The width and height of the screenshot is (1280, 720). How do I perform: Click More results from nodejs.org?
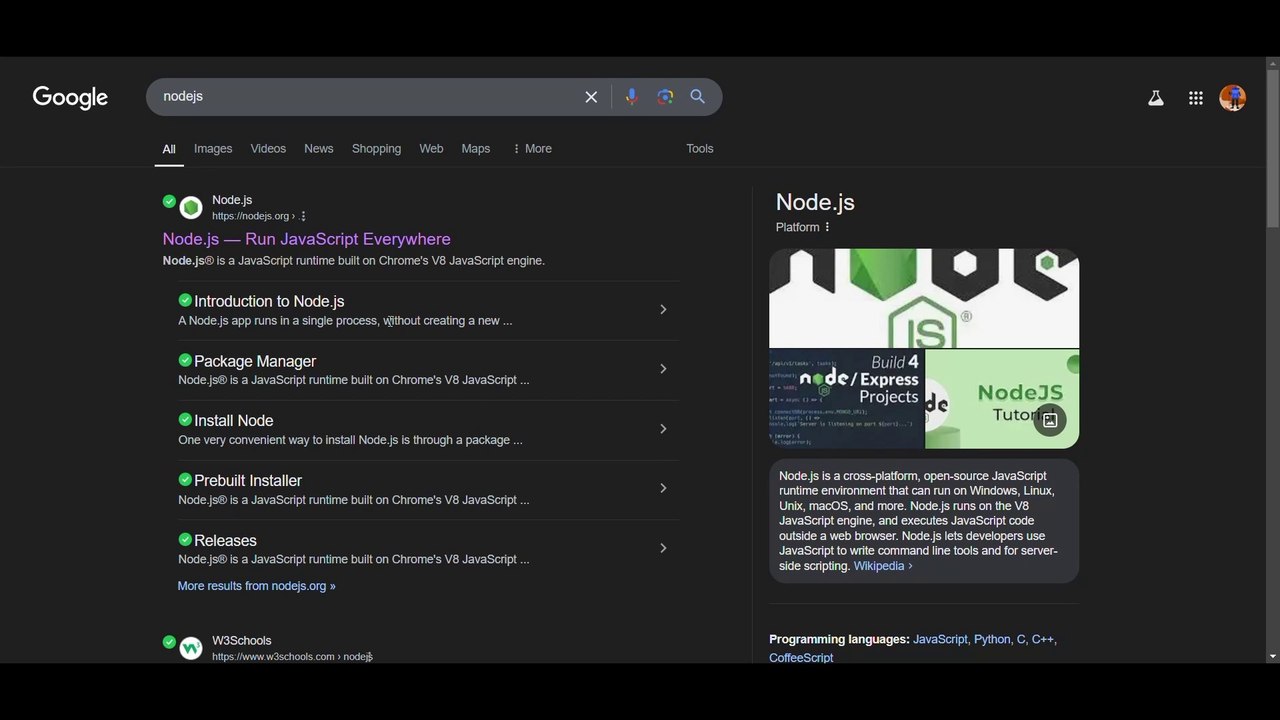[x=257, y=586]
